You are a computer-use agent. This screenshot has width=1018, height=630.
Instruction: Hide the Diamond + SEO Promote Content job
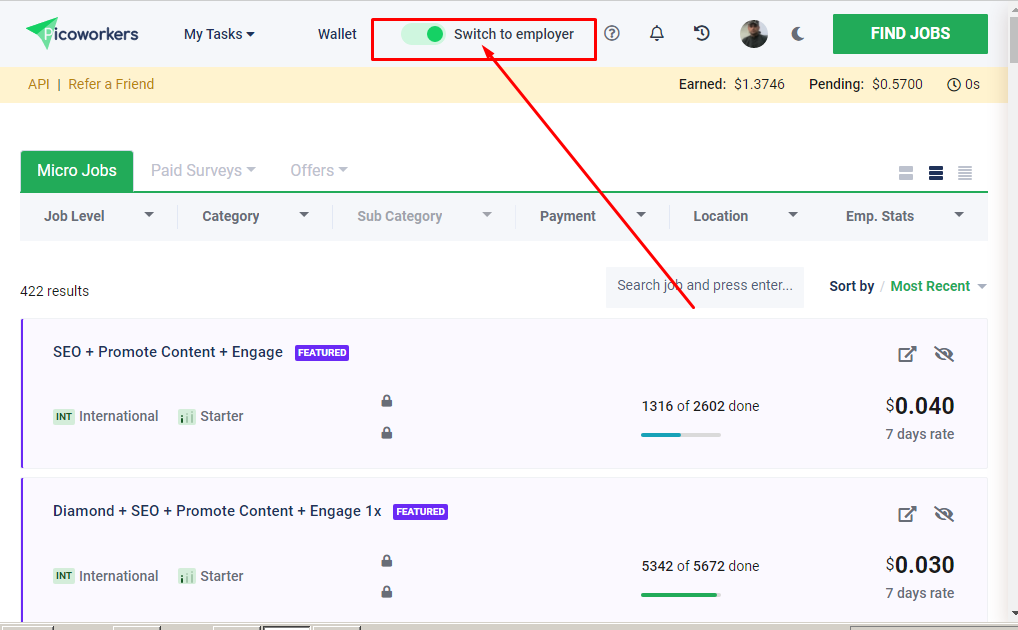pyautogui.click(x=943, y=514)
